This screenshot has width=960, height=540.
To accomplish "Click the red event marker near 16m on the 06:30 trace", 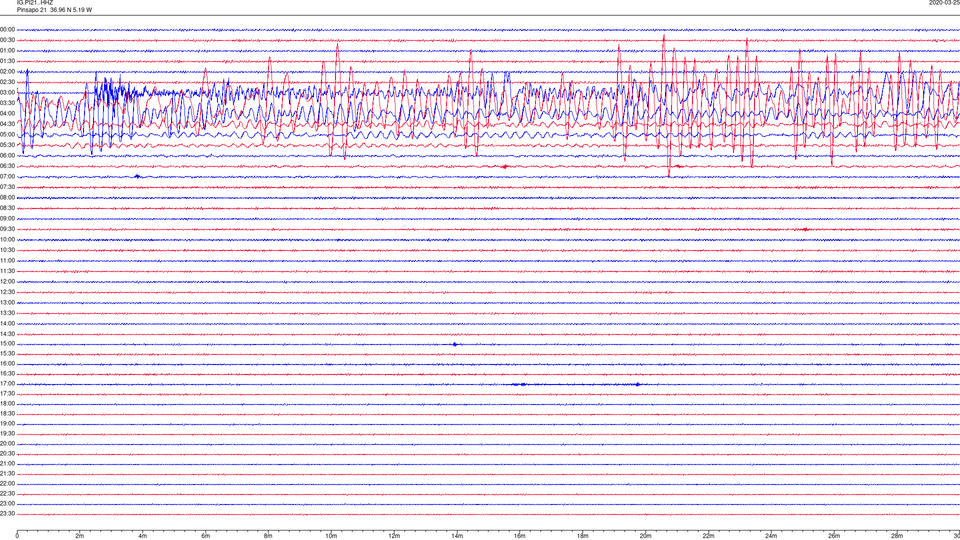I will coord(504,167).
